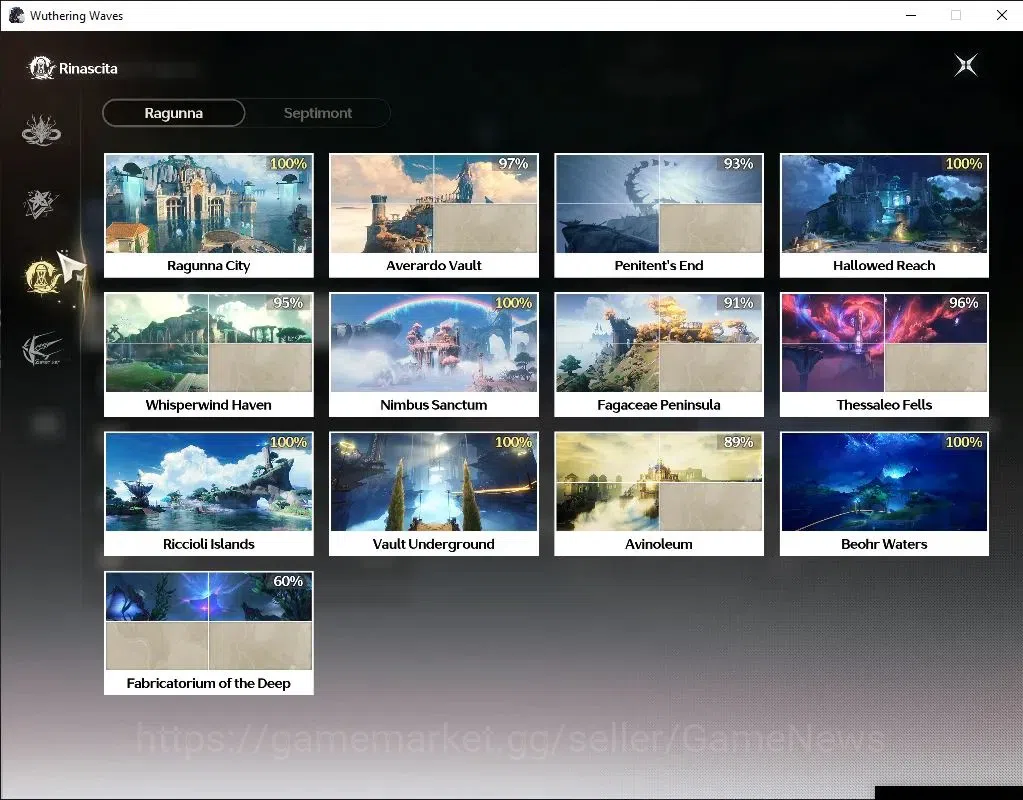Open the Thessaleo Fells thumbnail

tap(884, 343)
